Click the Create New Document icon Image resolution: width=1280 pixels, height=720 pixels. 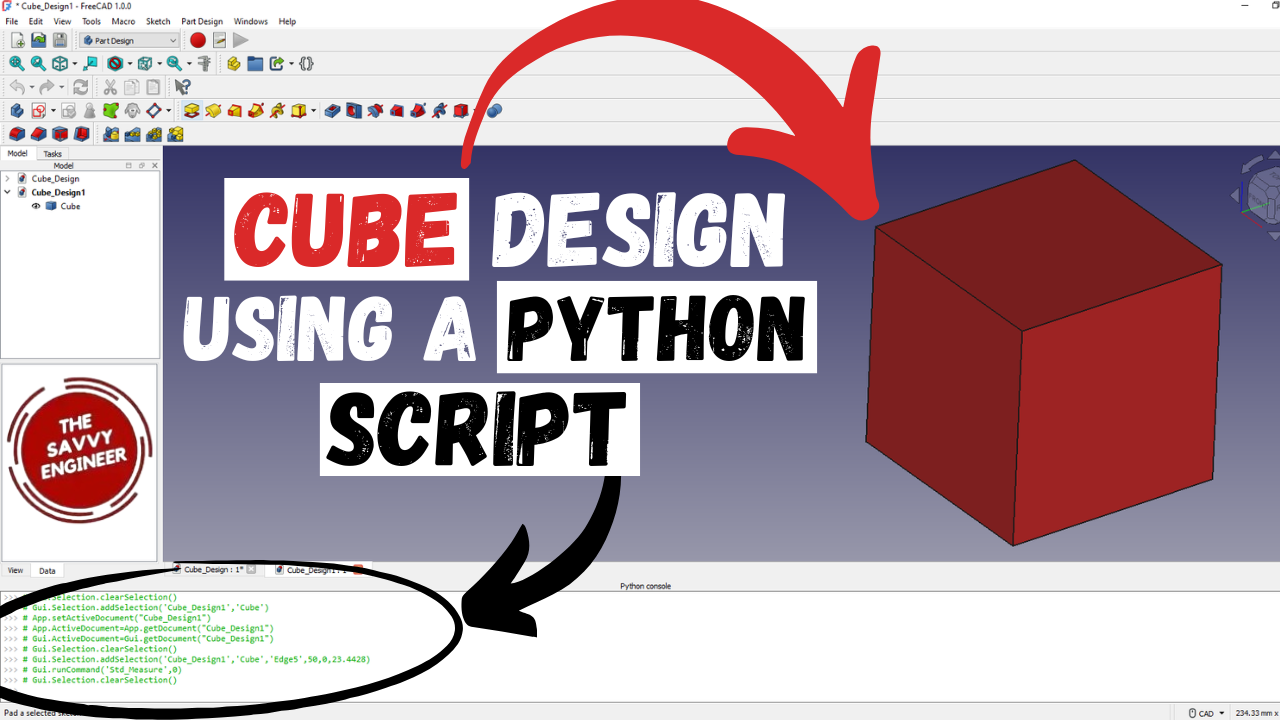pyautogui.click(x=17, y=40)
